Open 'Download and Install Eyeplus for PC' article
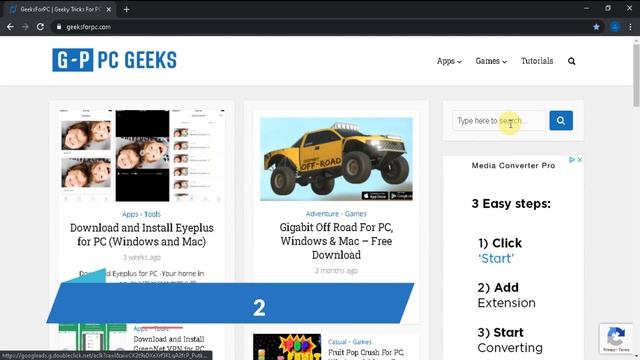The height and width of the screenshot is (360, 640). (x=142, y=235)
